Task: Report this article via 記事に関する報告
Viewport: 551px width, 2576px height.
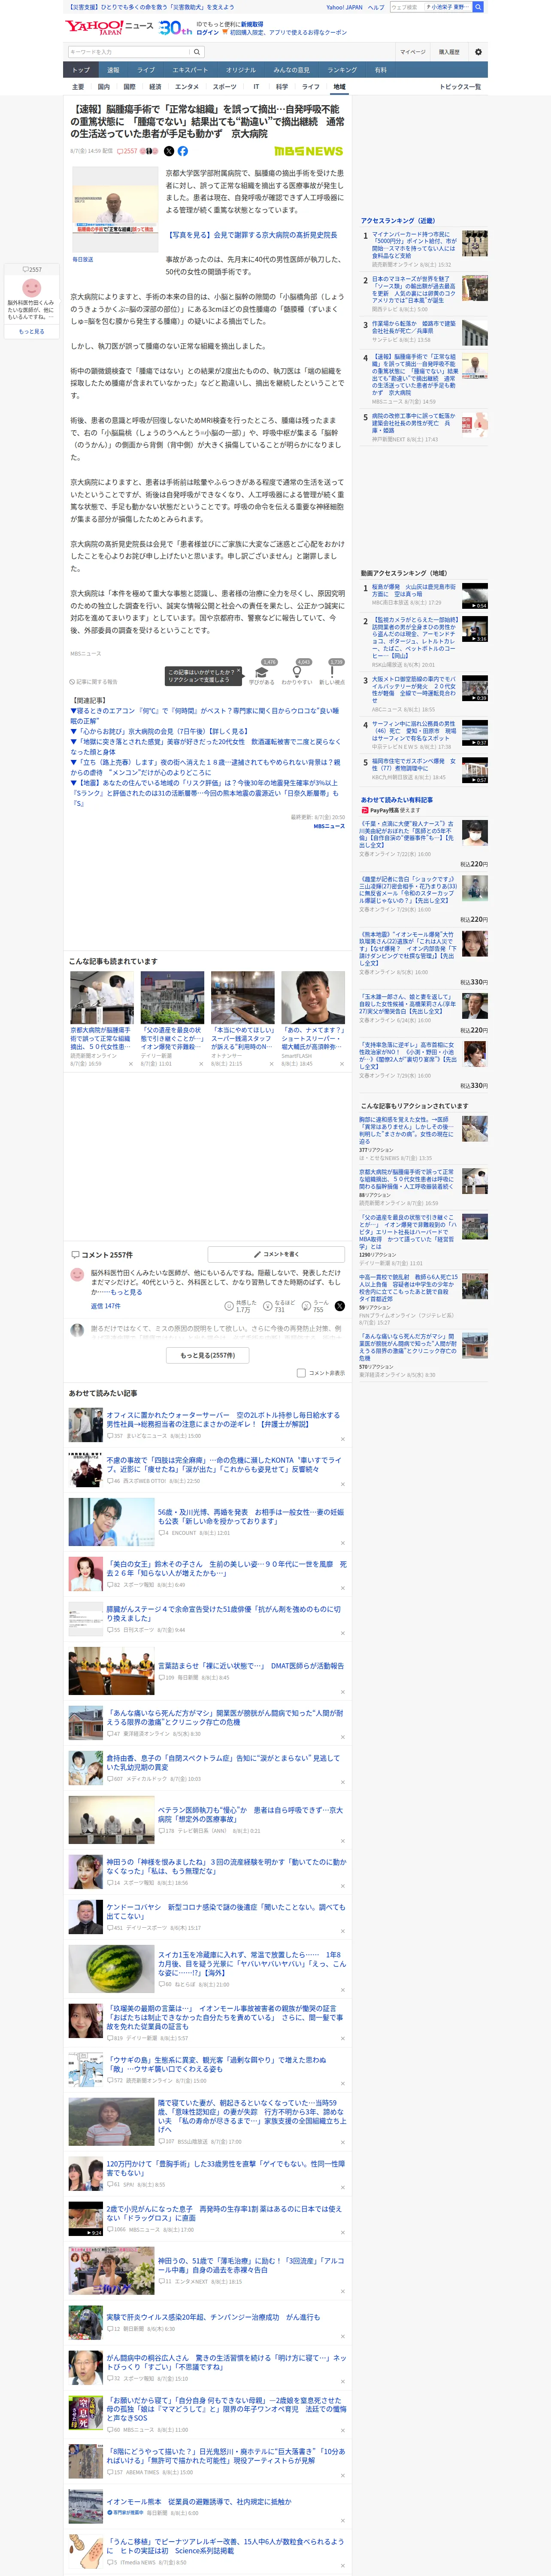Action: (x=94, y=682)
